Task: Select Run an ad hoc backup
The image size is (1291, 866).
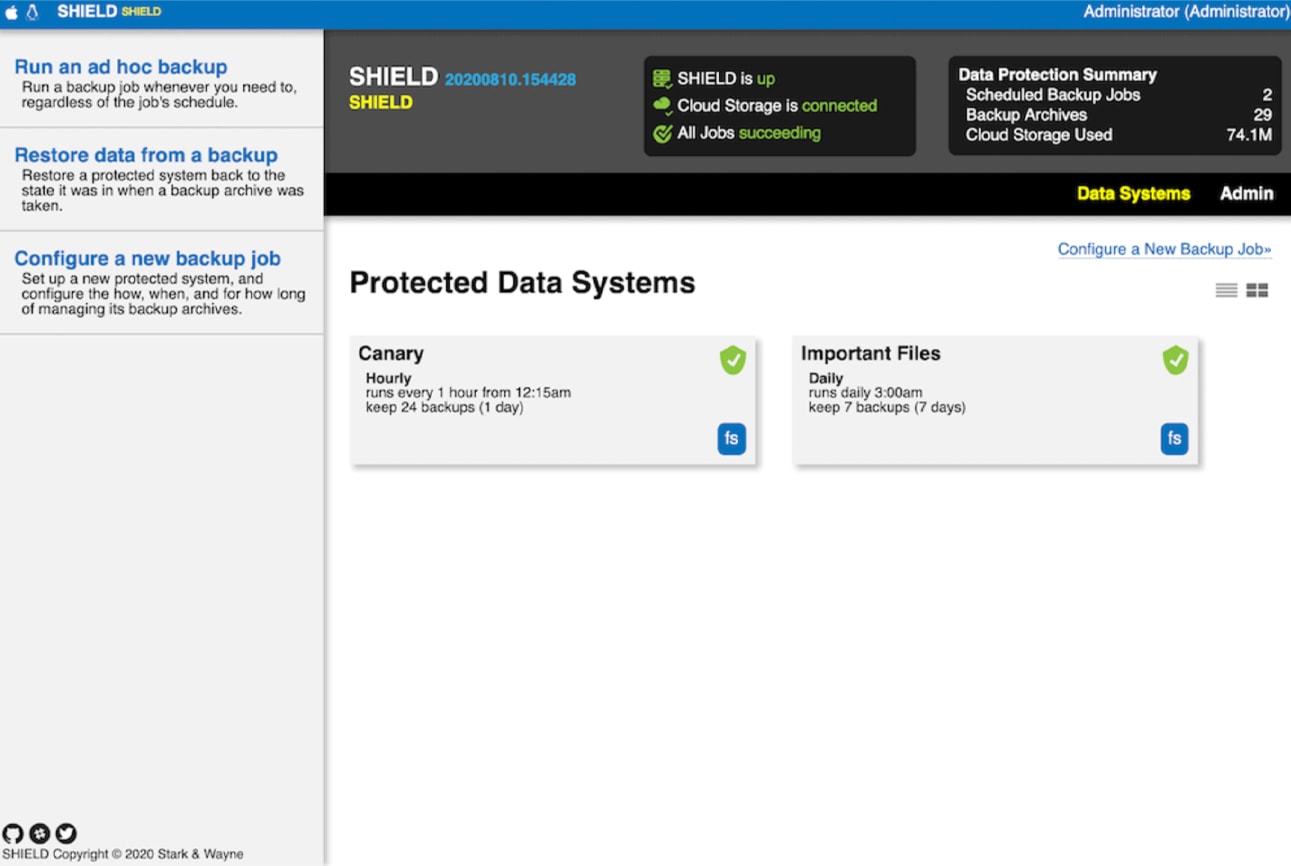Action: click(121, 67)
